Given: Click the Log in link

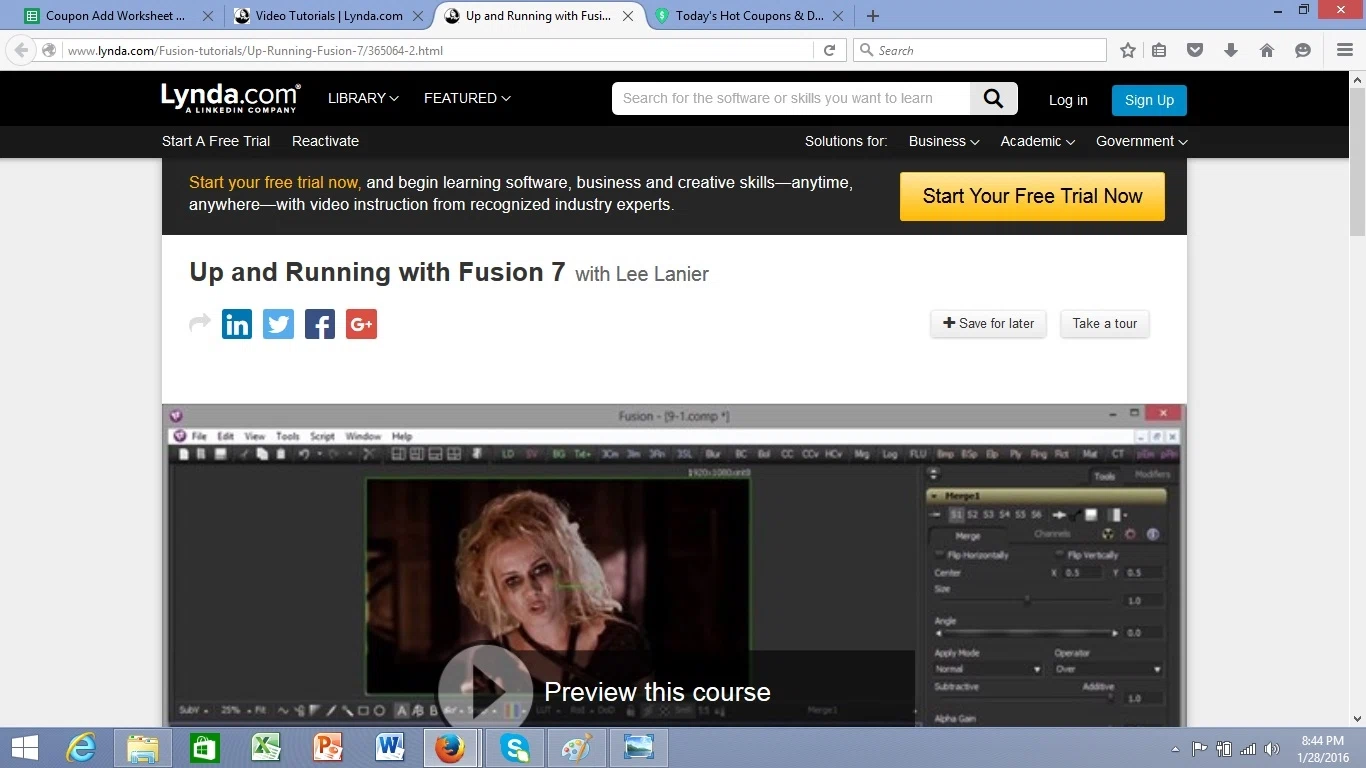Looking at the screenshot, I should point(1068,100).
